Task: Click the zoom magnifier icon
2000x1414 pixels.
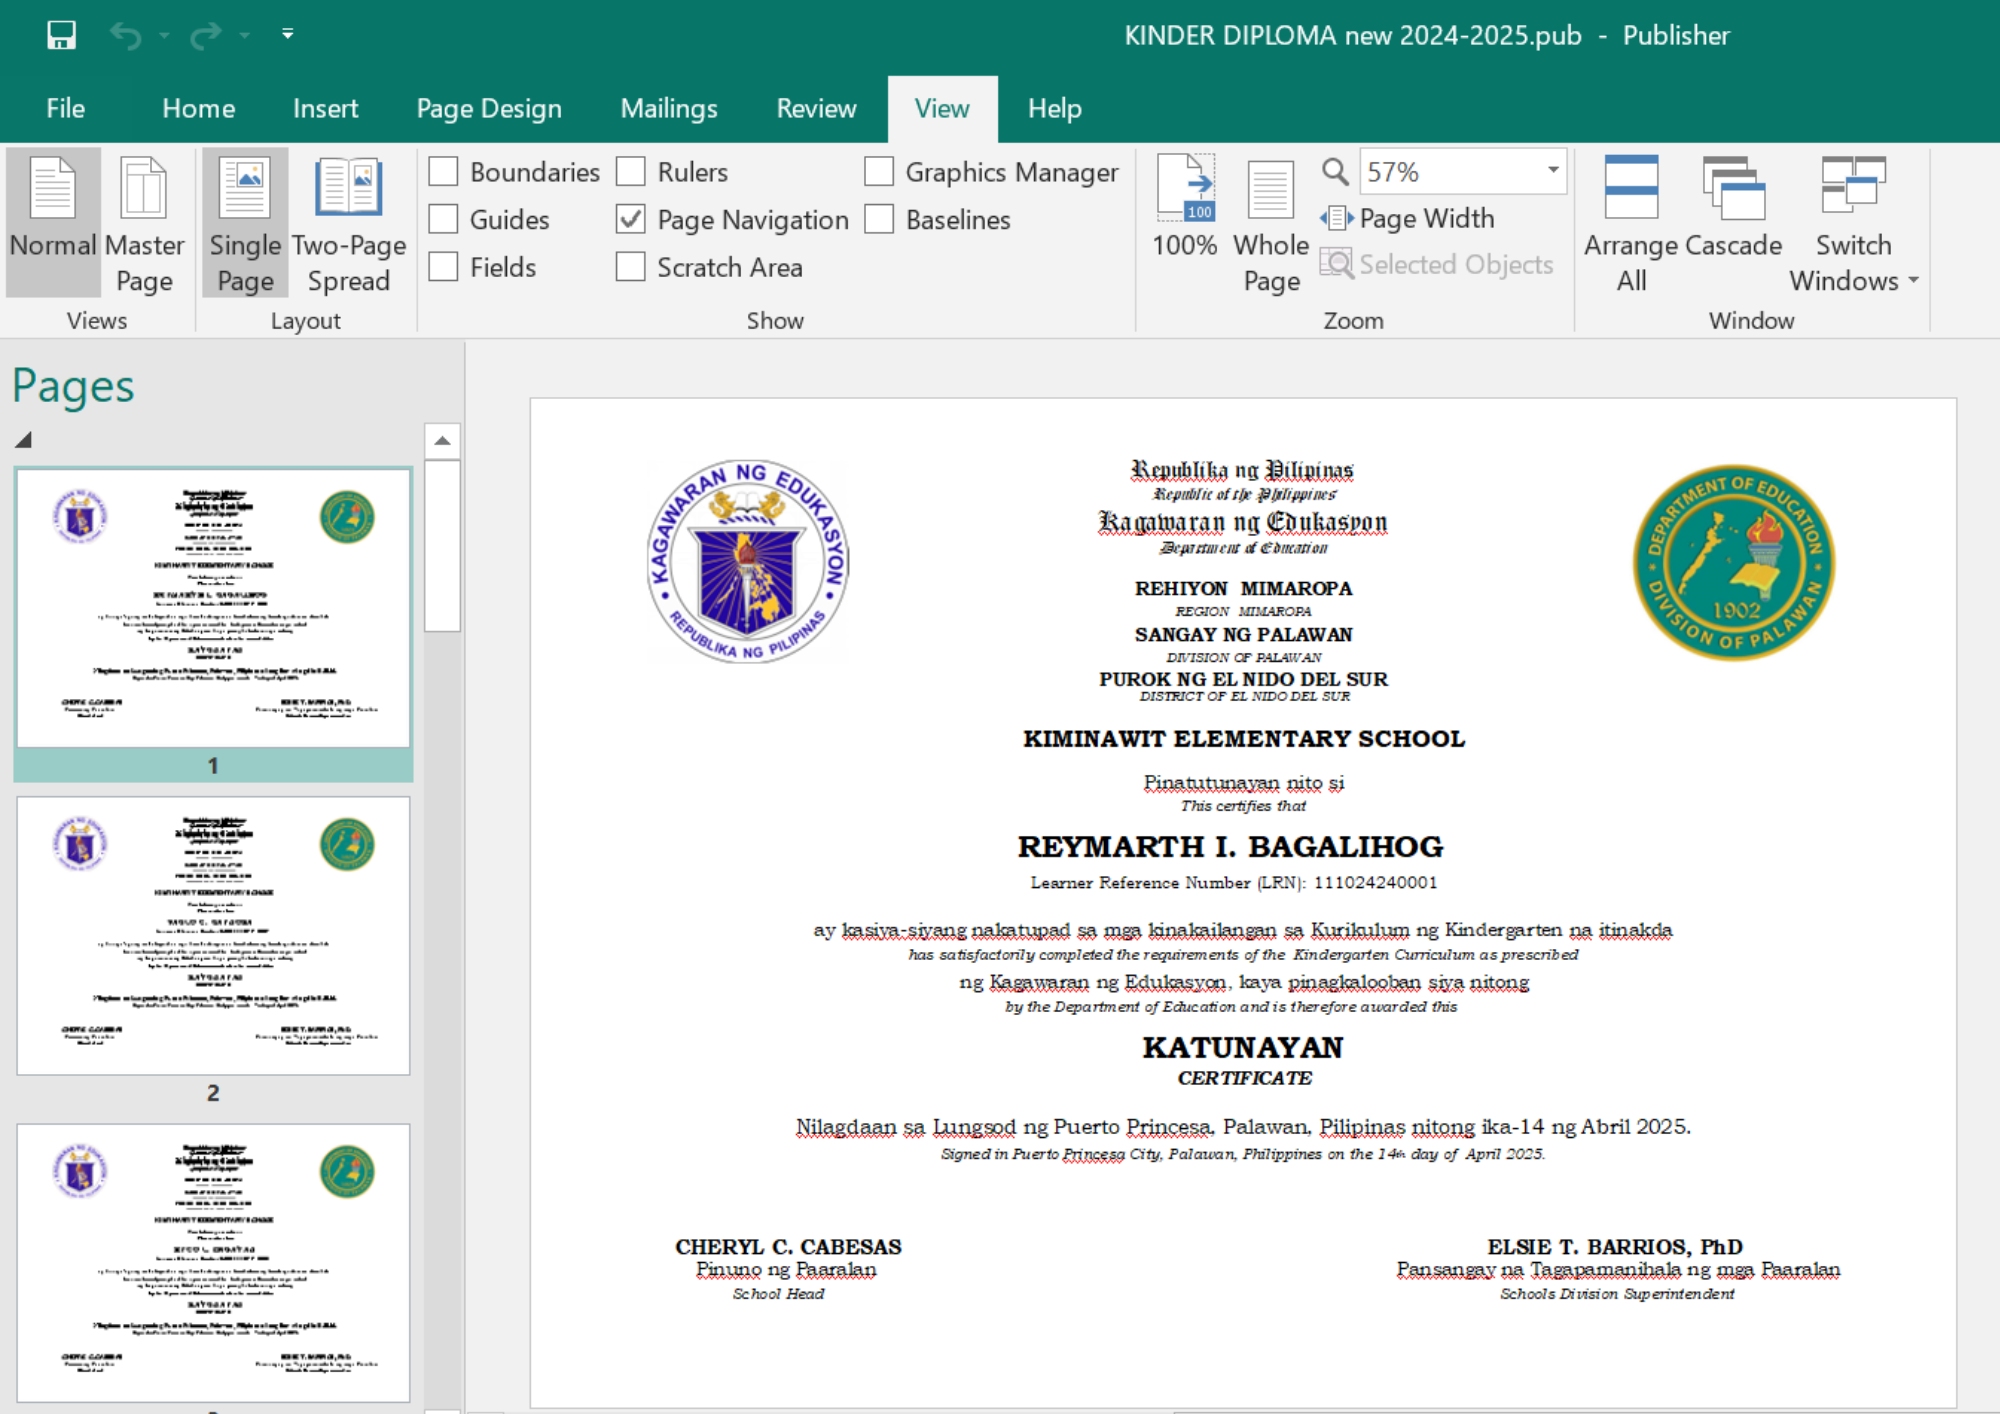Action: 1335,172
